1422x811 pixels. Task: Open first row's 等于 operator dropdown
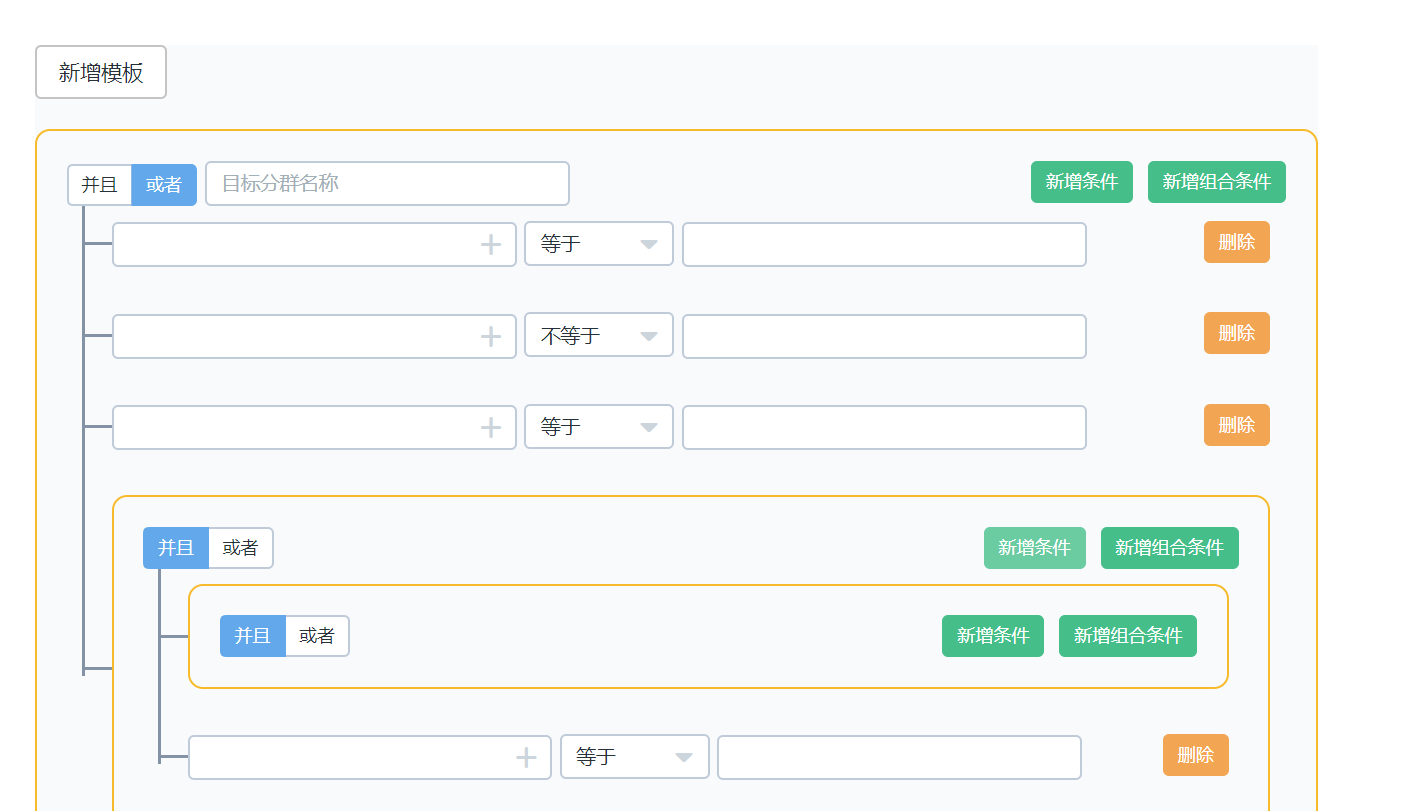click(599, 244)
